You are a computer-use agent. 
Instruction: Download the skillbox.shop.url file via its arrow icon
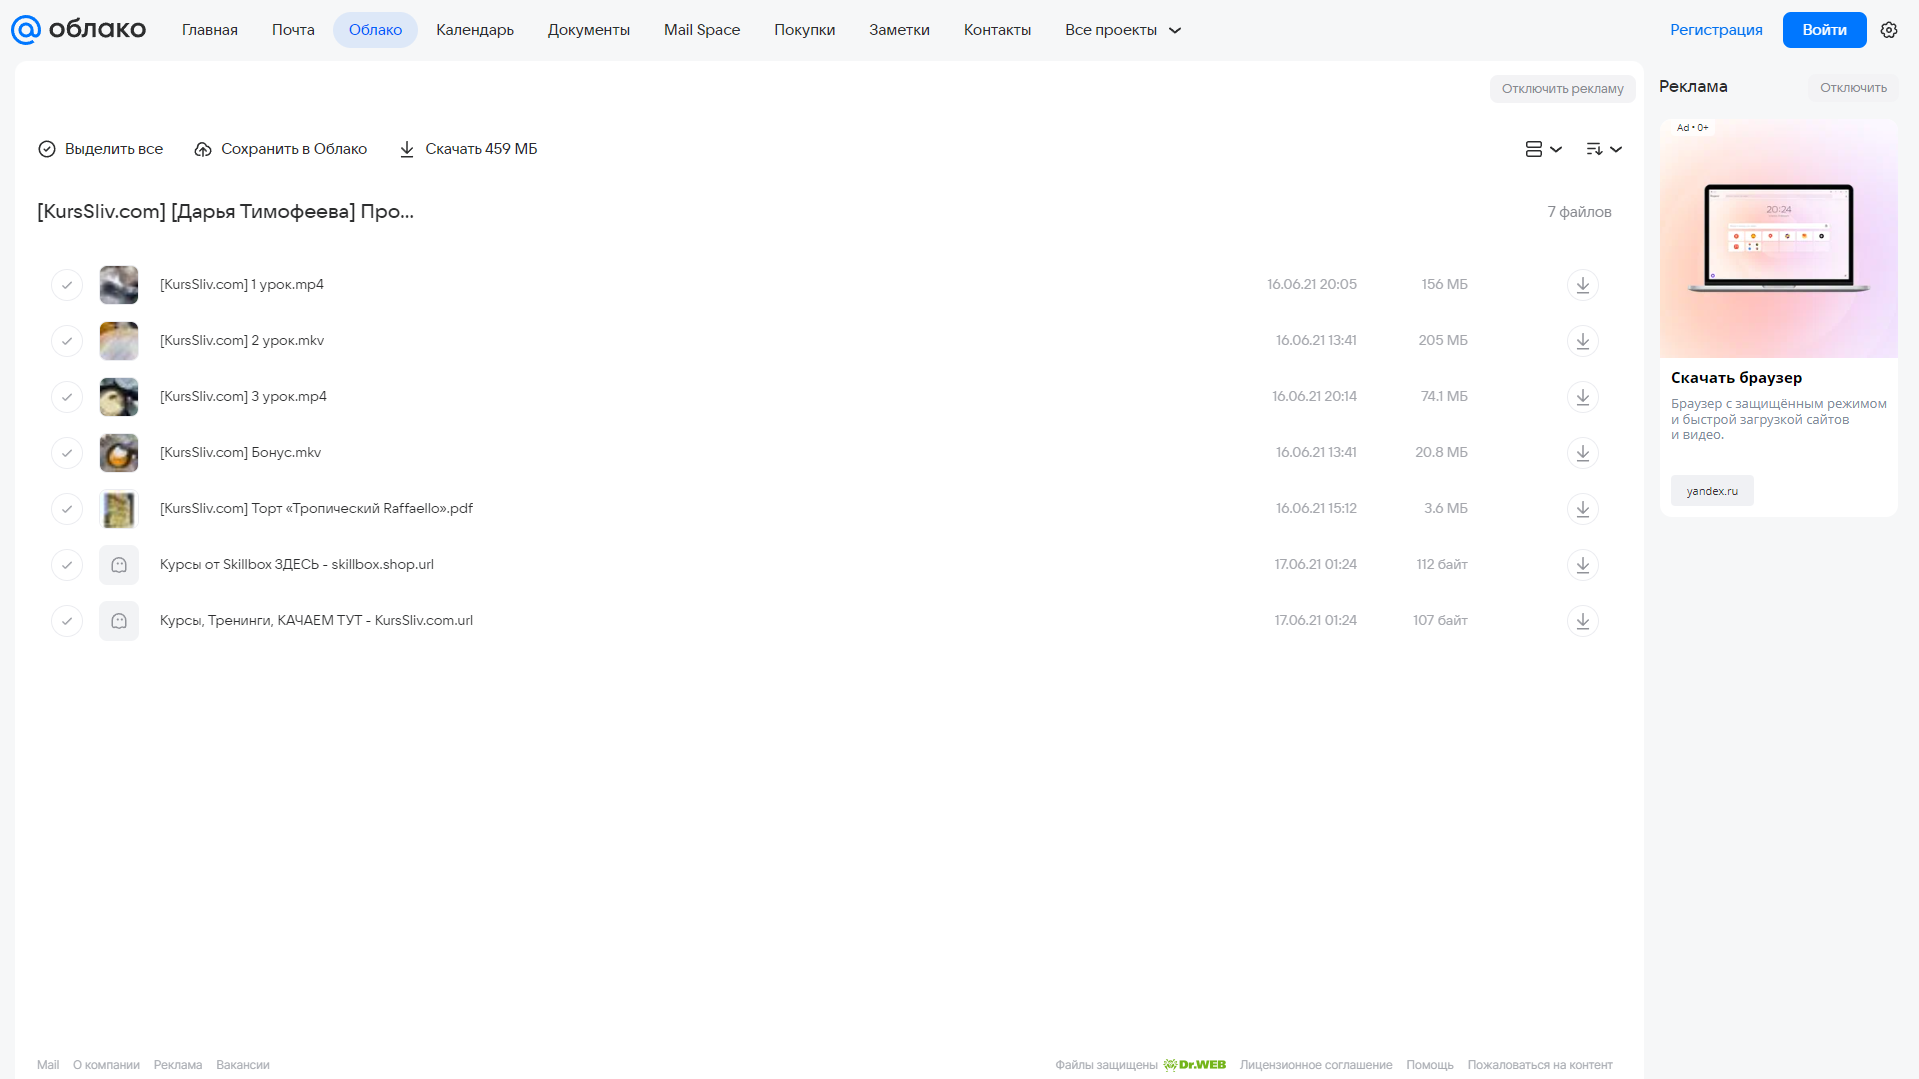[1582, 565]
